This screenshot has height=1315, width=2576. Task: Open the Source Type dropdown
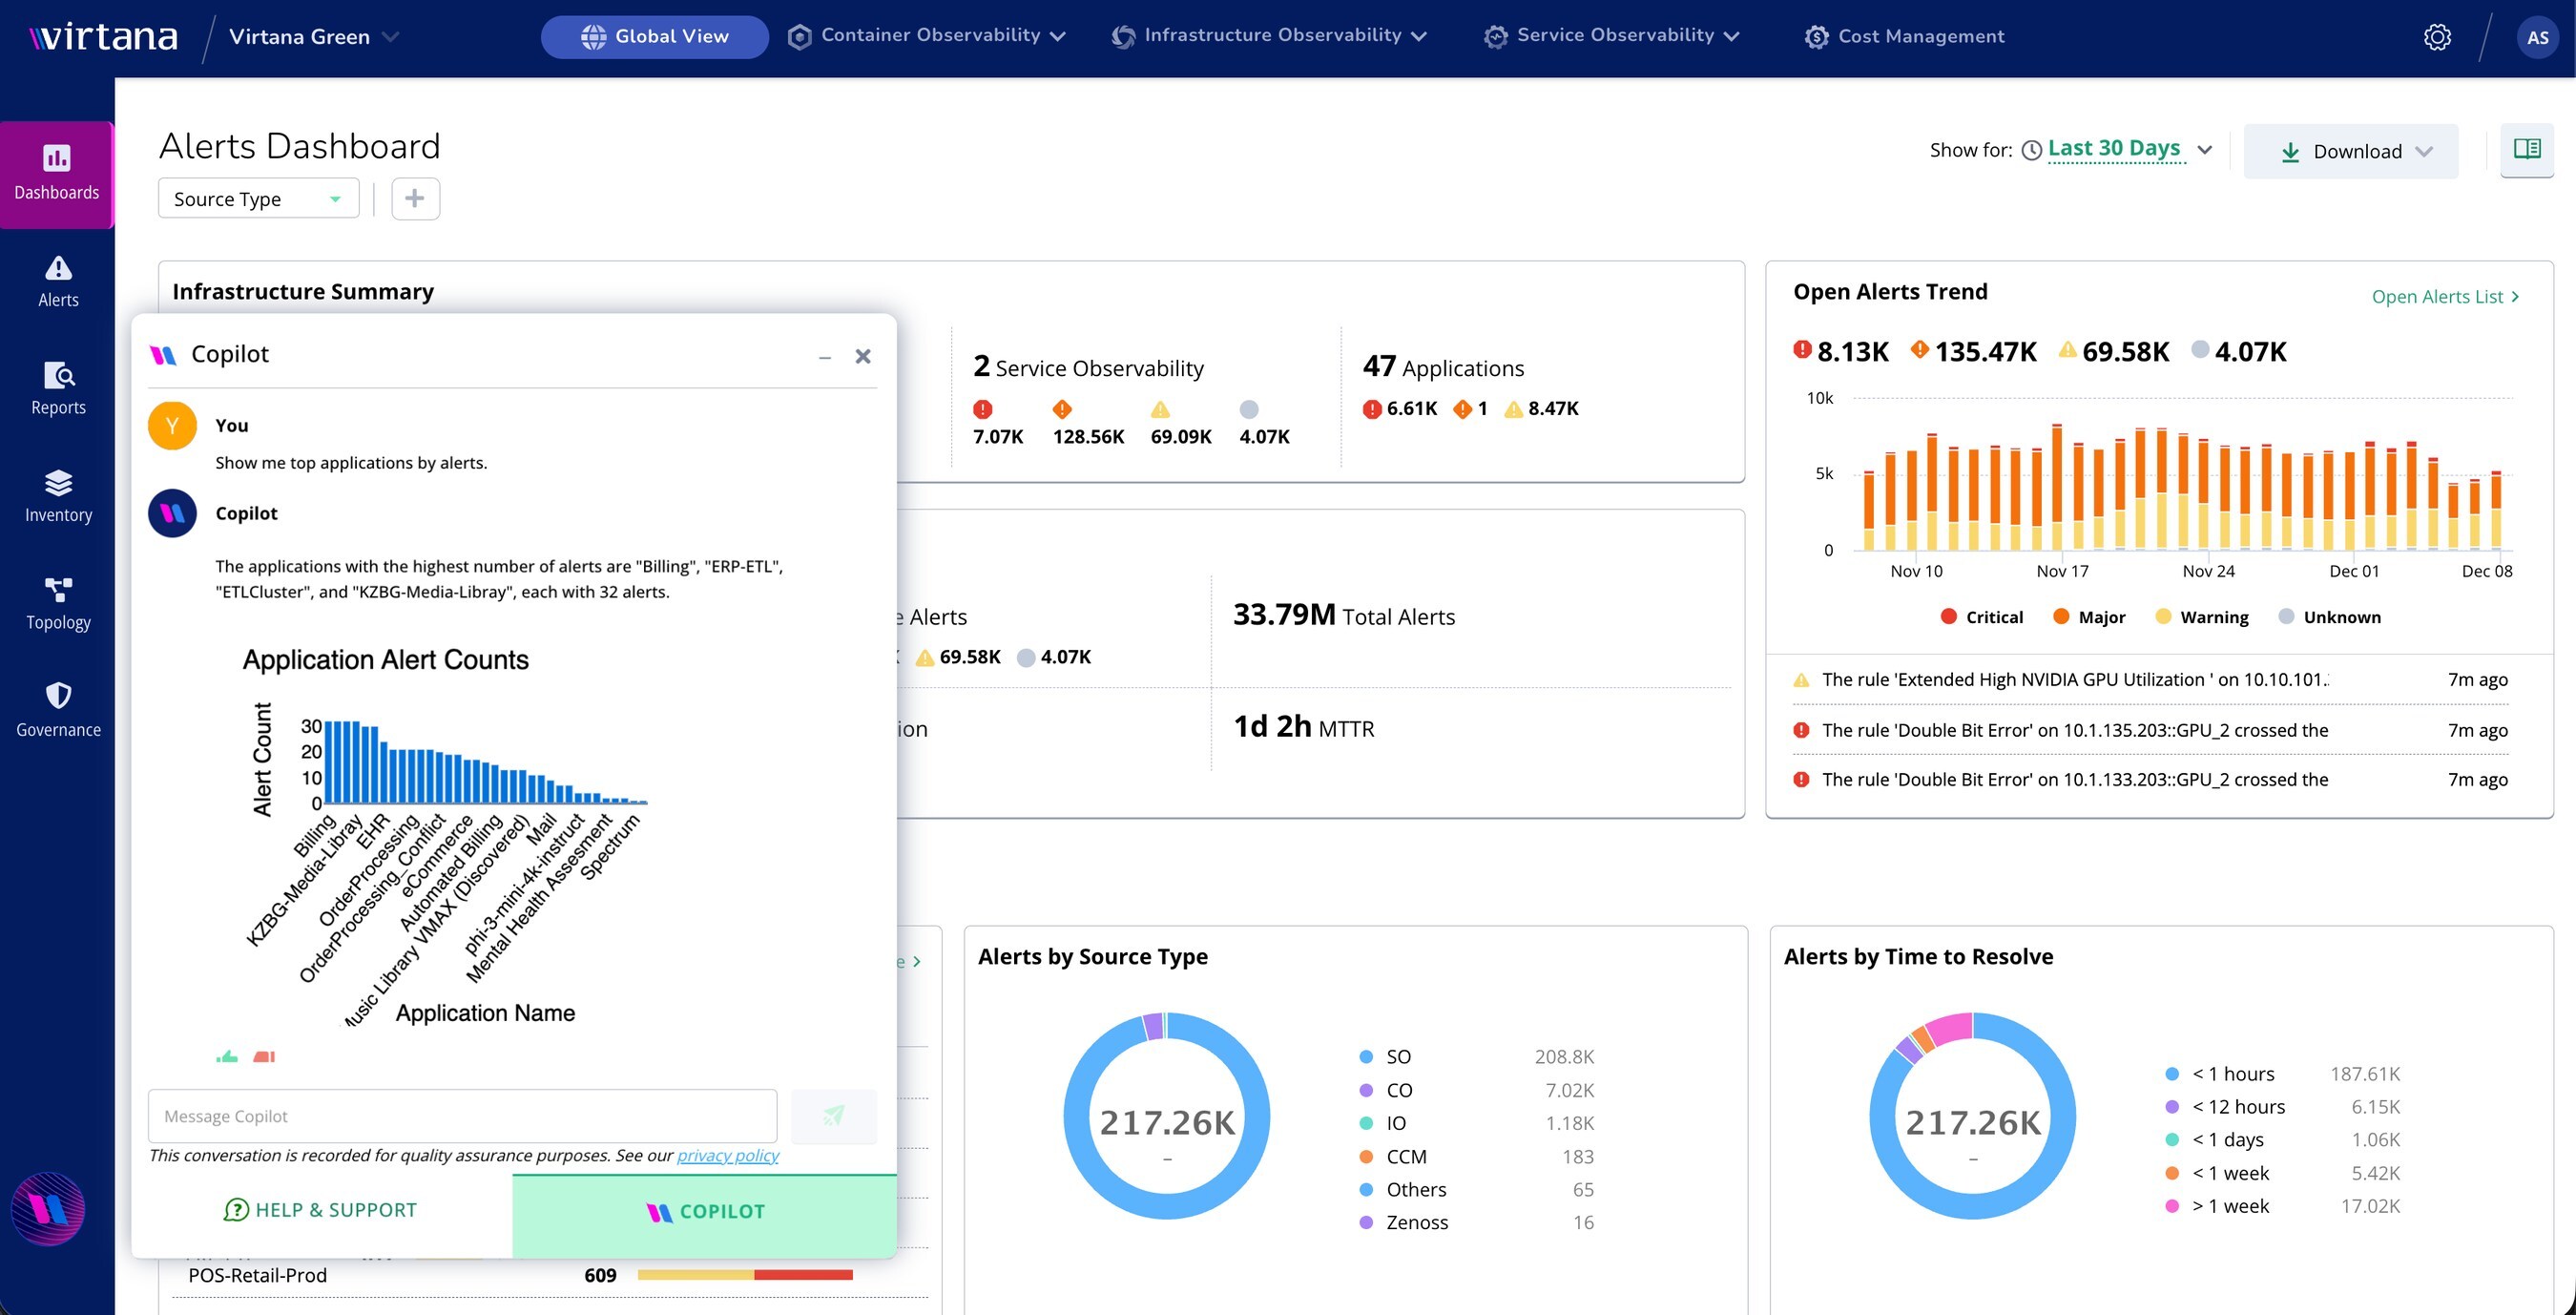tap(258, 199)
